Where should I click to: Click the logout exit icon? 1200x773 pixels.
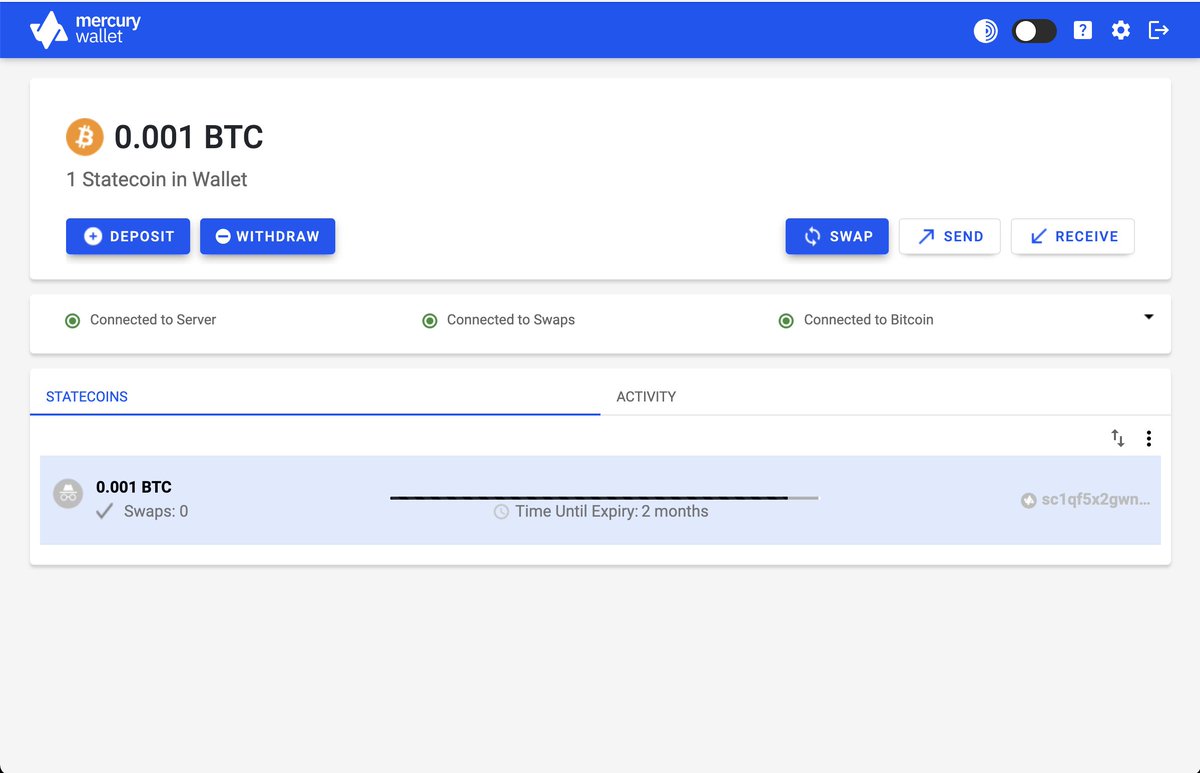tap(1159, 30)
